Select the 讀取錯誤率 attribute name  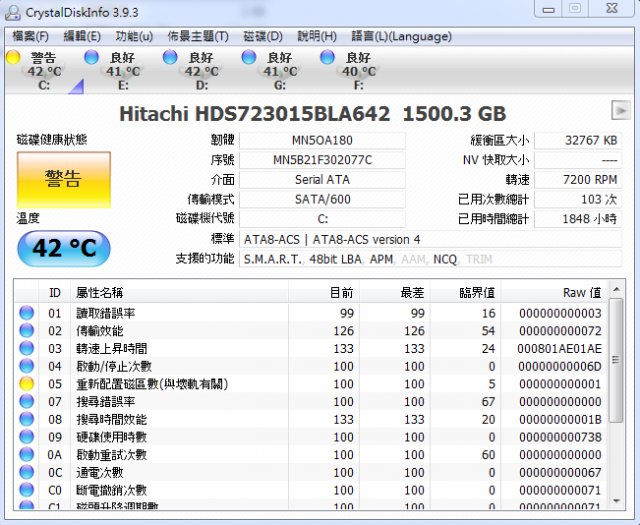pos(106,314)
